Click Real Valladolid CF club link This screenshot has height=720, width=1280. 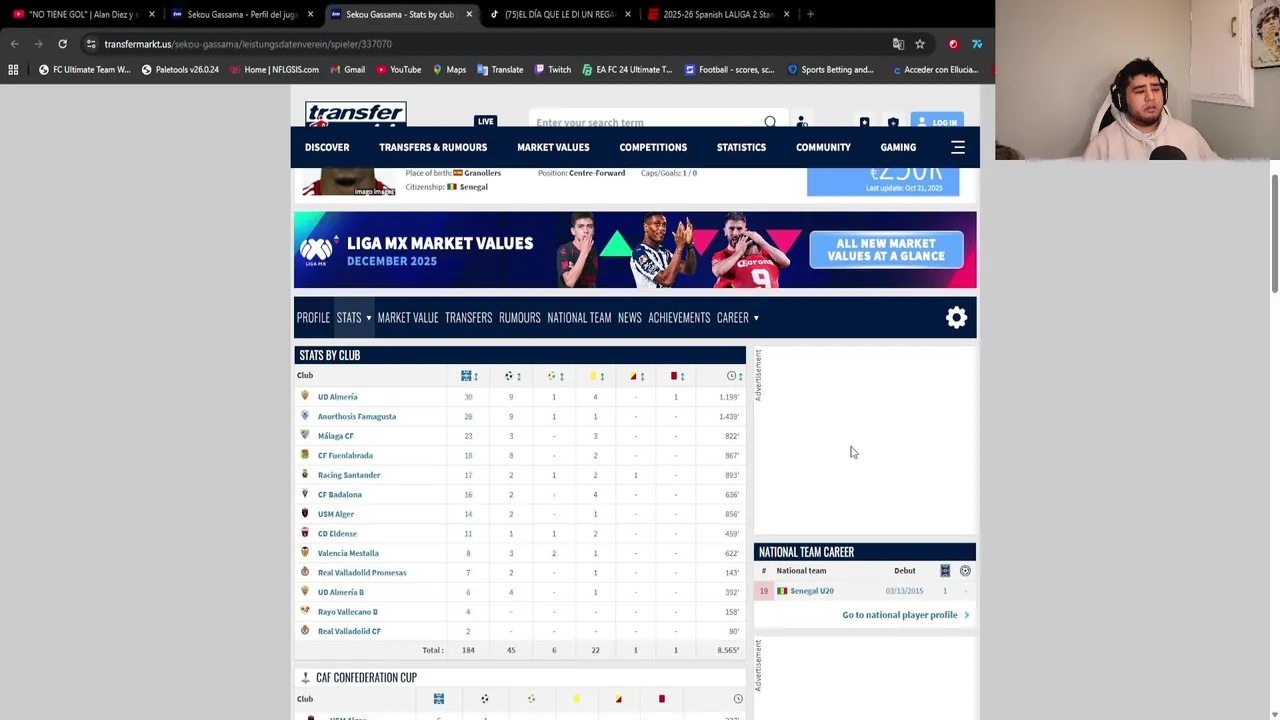(349, 631)
